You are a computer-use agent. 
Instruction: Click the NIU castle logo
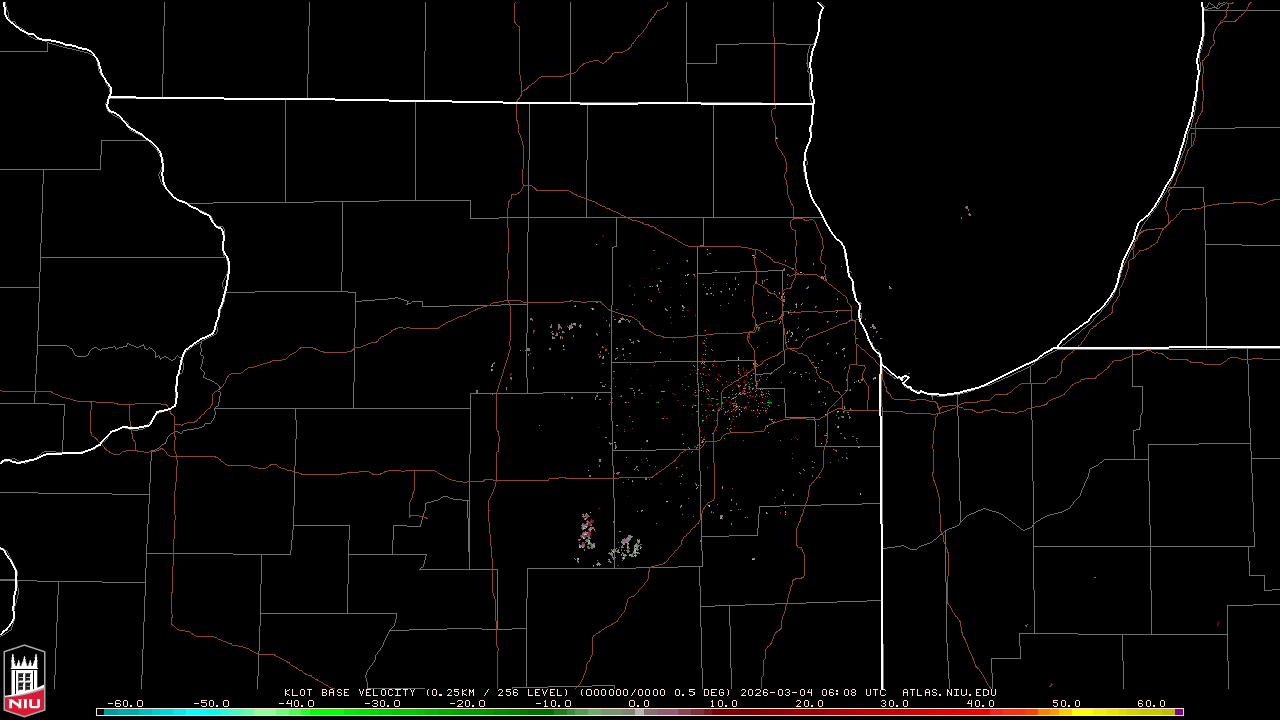click(24, 681)
